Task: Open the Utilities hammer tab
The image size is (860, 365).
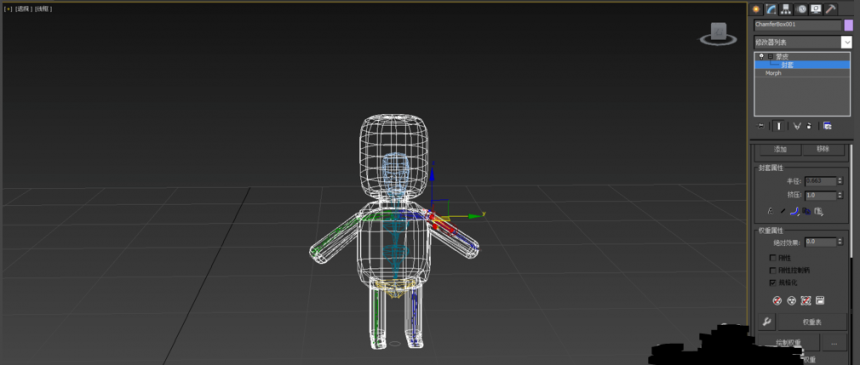Action: click(830, 9)
